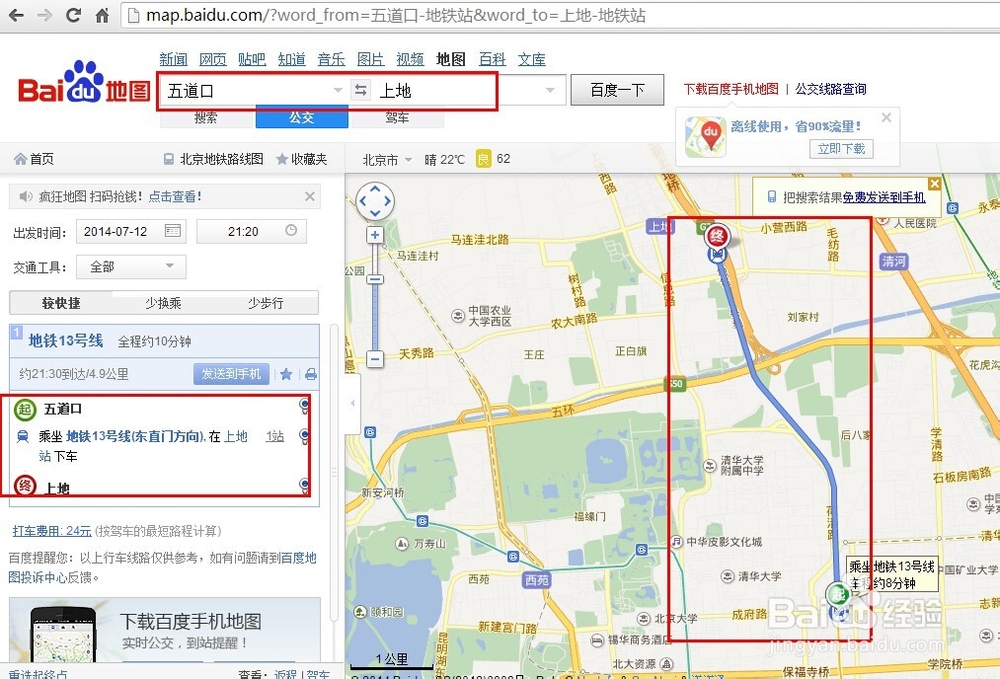Click the departure time field 21:20

(x=251, y=231)
